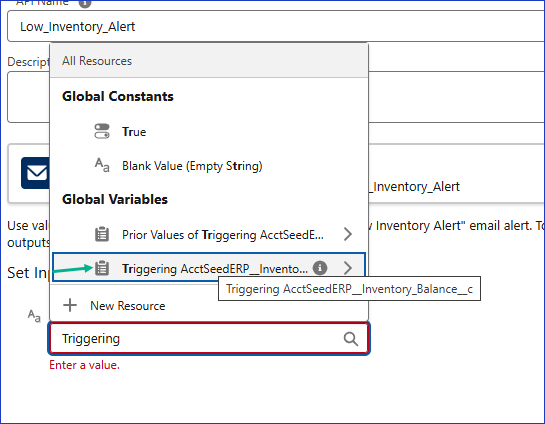Click API Name field Low_Inventory_Alert
Image resolution: width=545 pixels, height=424 pixels.
click(276, 26)
